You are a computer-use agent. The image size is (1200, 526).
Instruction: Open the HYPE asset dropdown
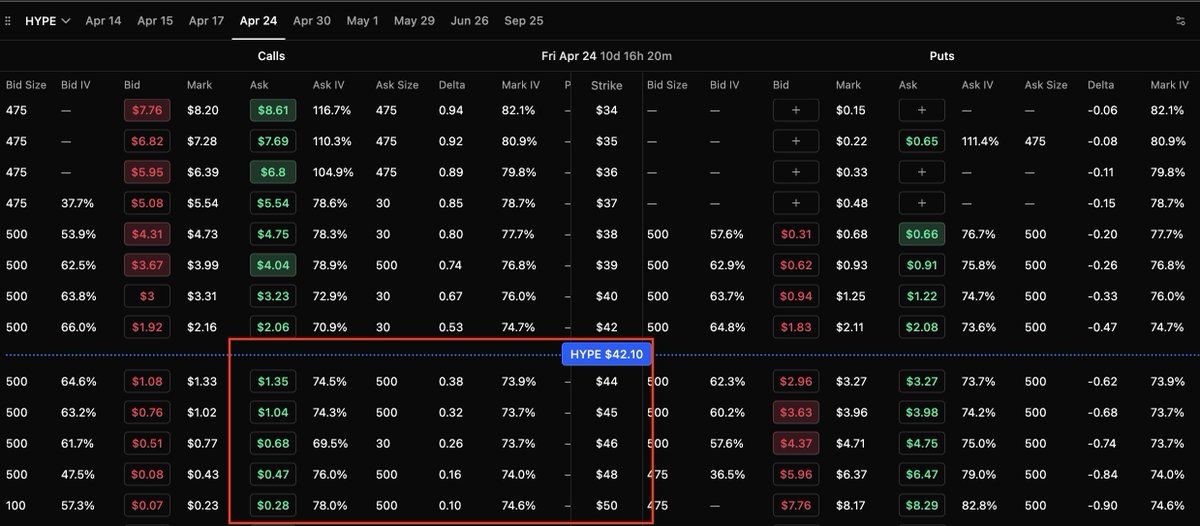[x=47, y=20]
